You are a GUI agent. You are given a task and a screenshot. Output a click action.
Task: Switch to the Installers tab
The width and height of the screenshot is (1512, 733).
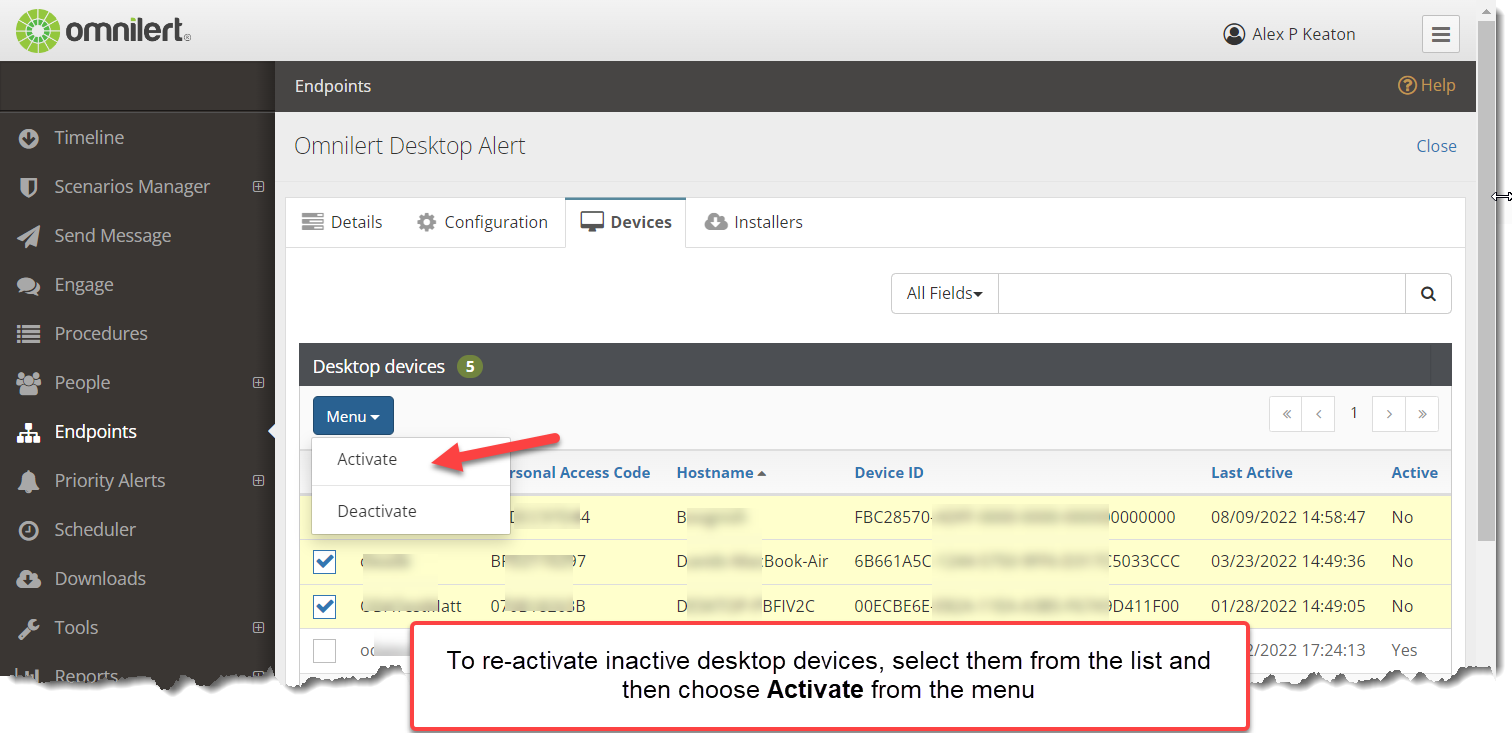point(754,222)
